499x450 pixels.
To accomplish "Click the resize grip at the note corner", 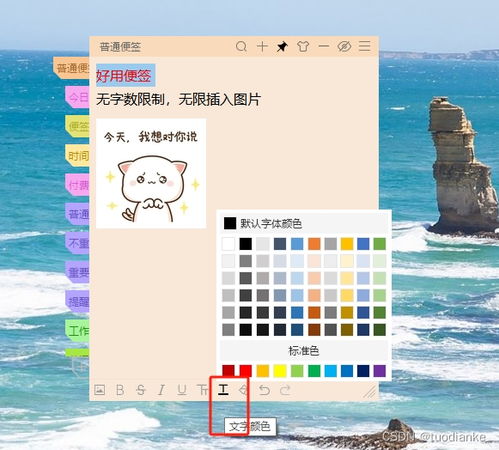I will tap(370, 391).
